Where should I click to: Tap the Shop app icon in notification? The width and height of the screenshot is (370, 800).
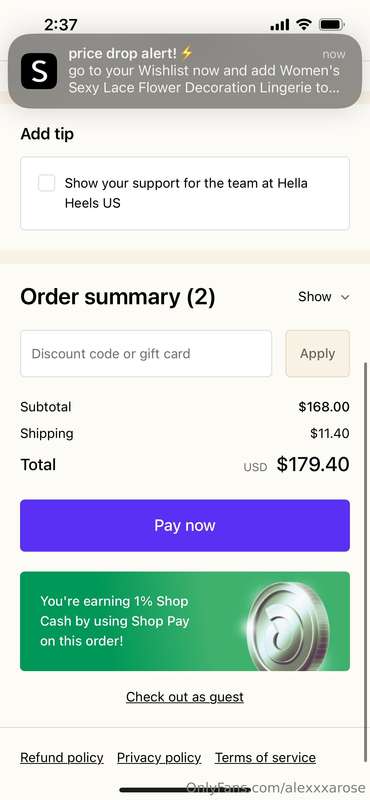(x=39, y=71)
